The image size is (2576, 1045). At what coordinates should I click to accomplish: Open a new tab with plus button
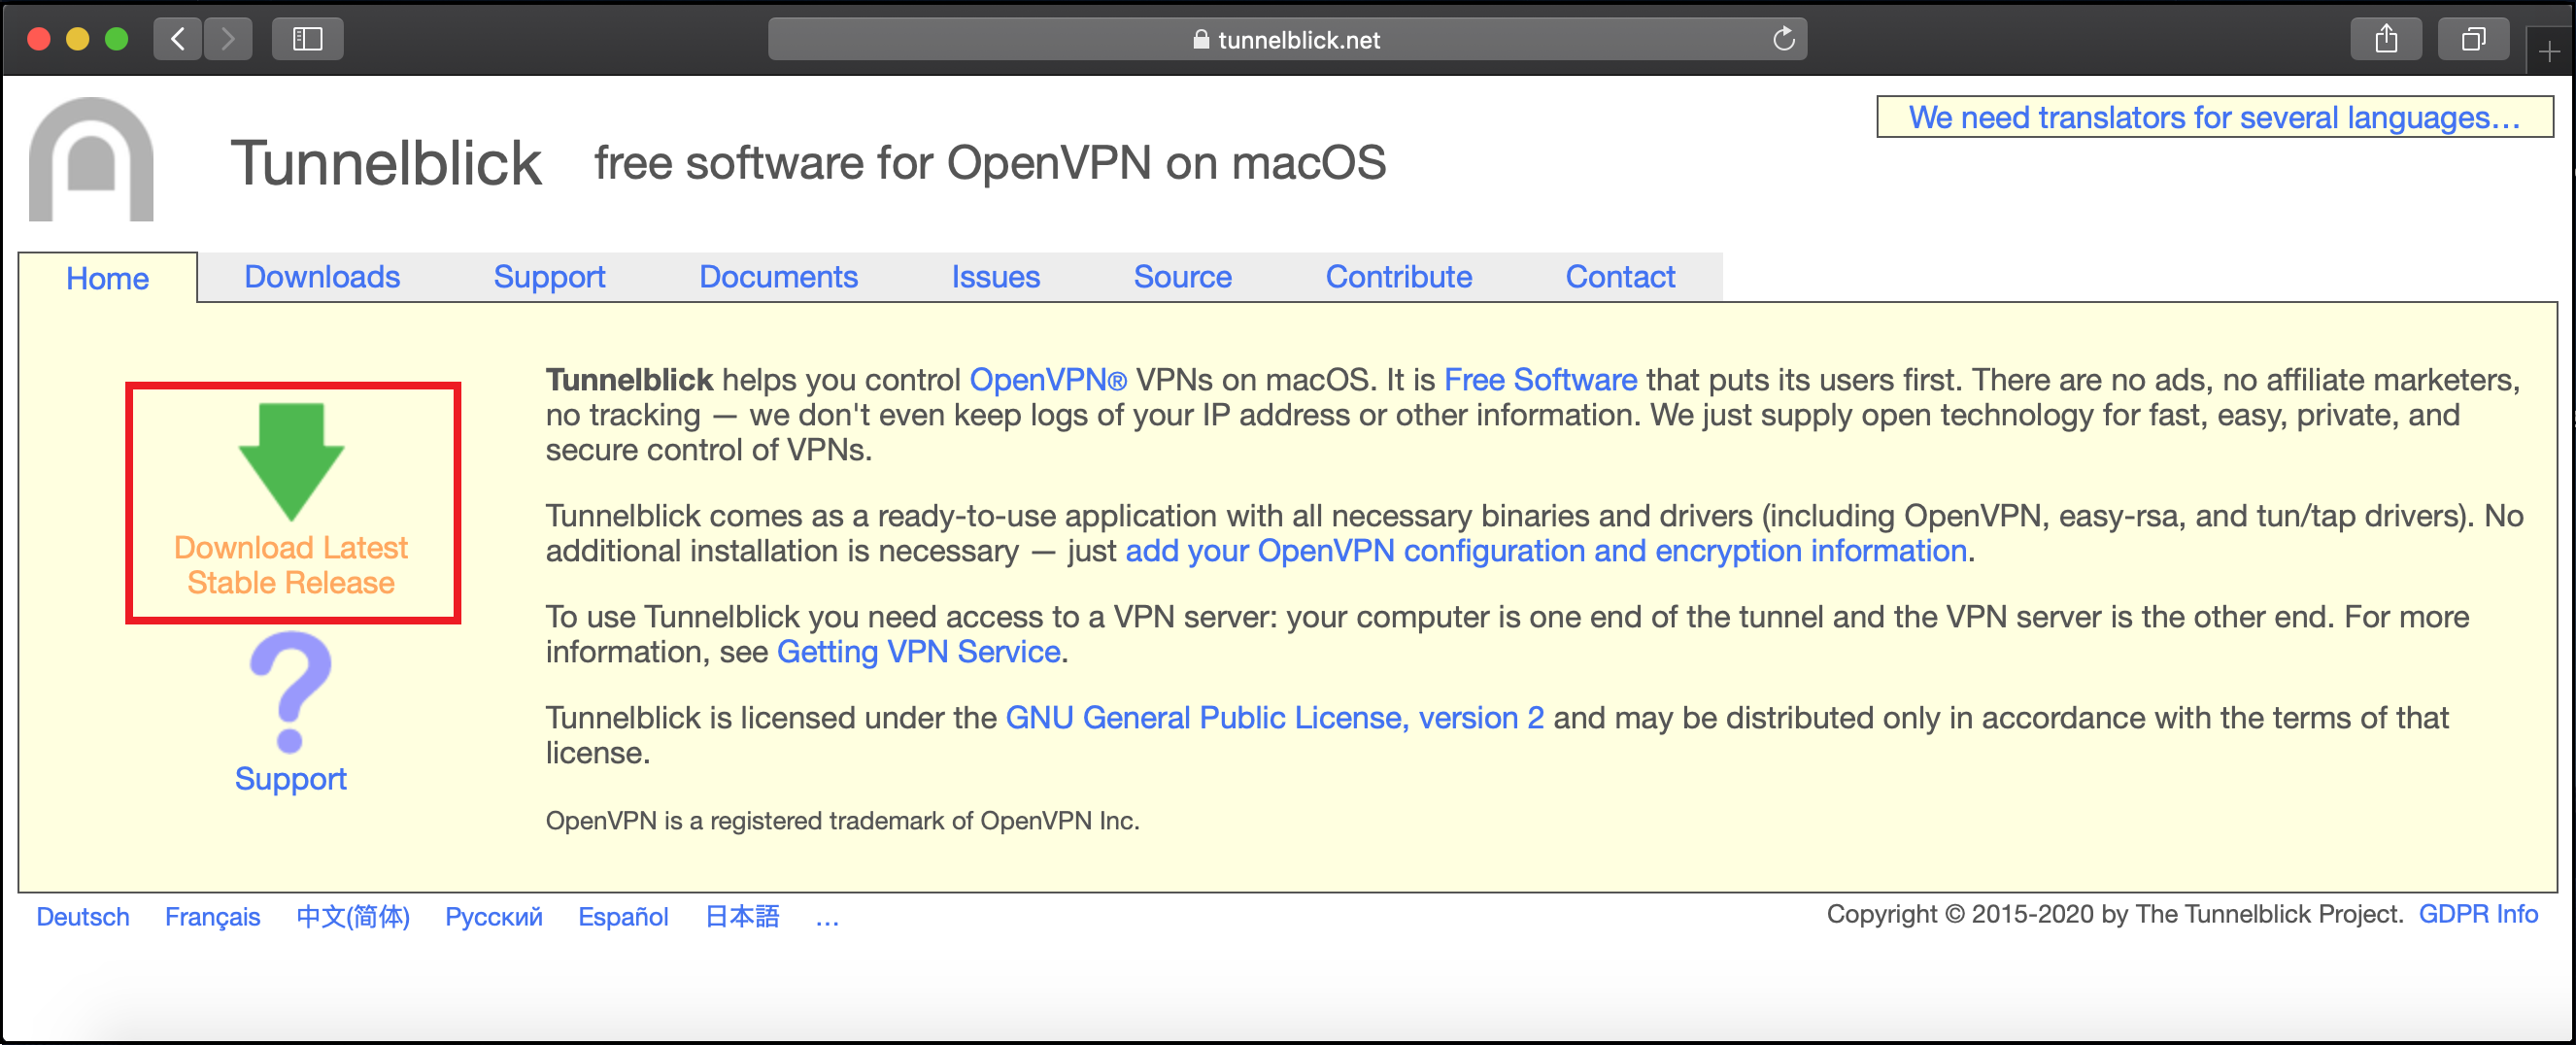2548,51
